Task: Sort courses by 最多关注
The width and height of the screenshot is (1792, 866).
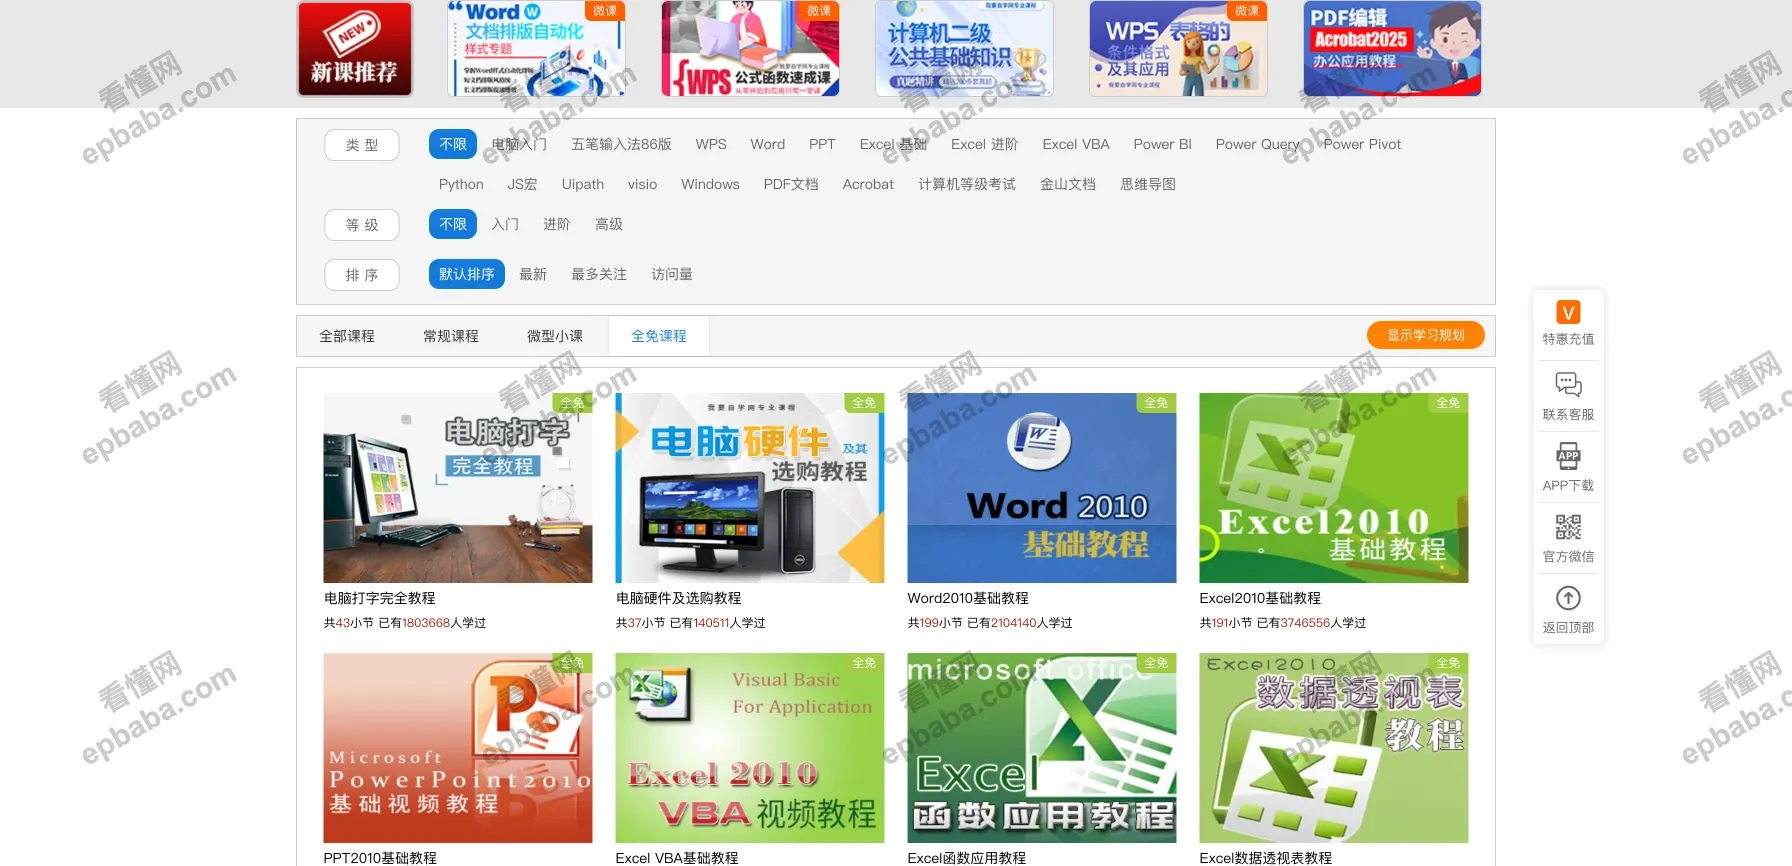Action: point(599,274)
